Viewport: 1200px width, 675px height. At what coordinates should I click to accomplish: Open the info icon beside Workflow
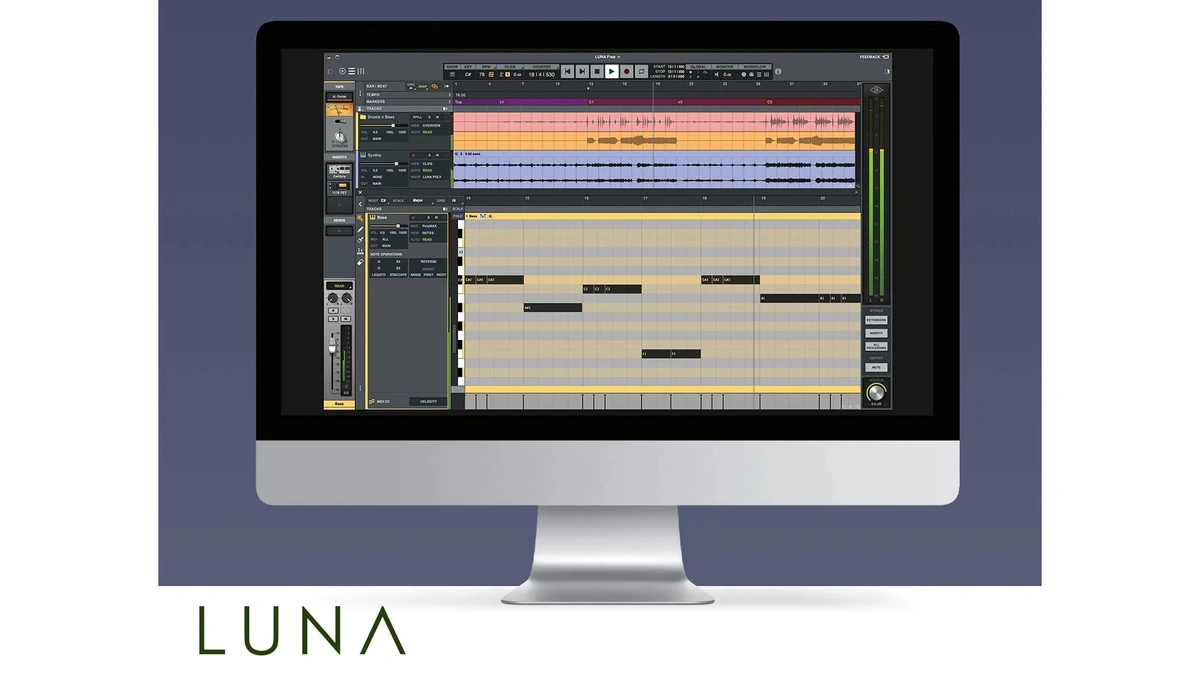(778, 71)
